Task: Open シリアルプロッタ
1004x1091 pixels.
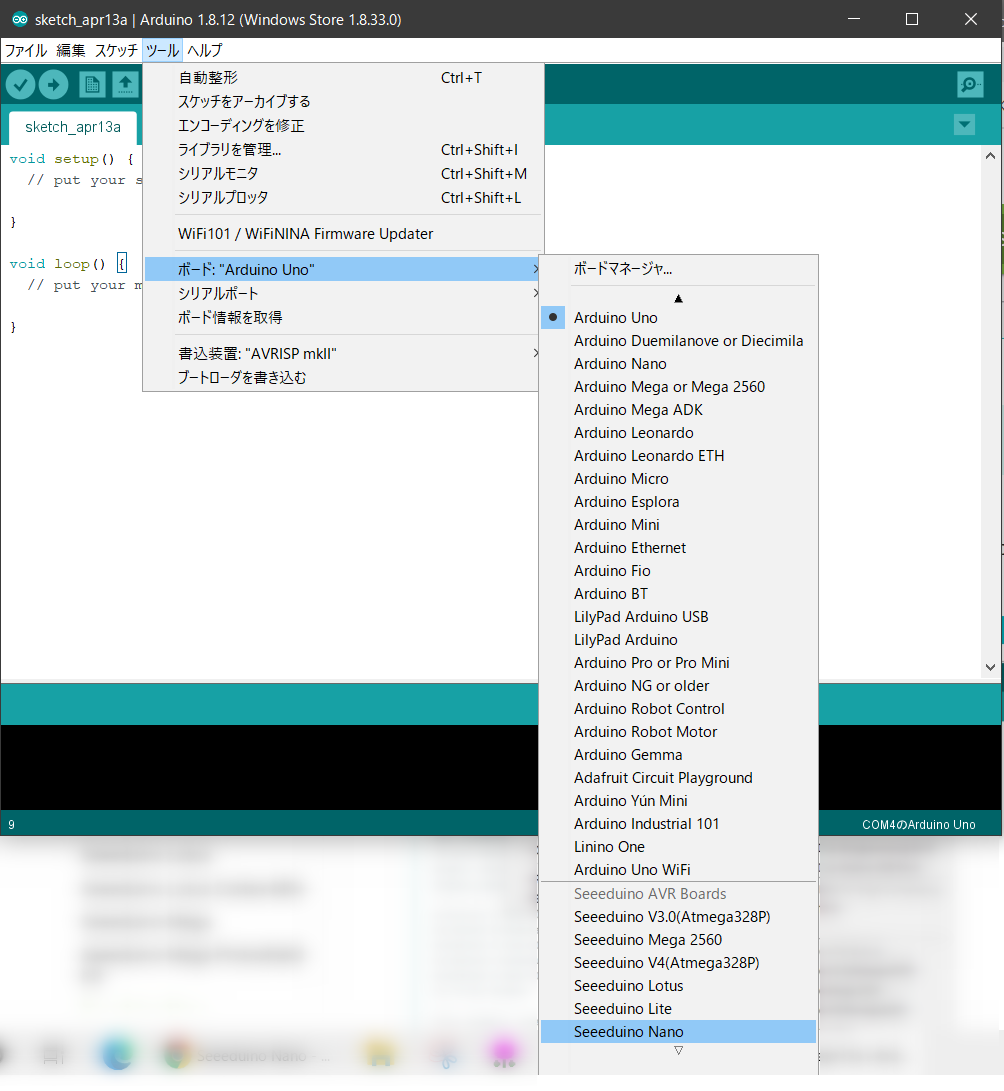Action: click(343, 198)
